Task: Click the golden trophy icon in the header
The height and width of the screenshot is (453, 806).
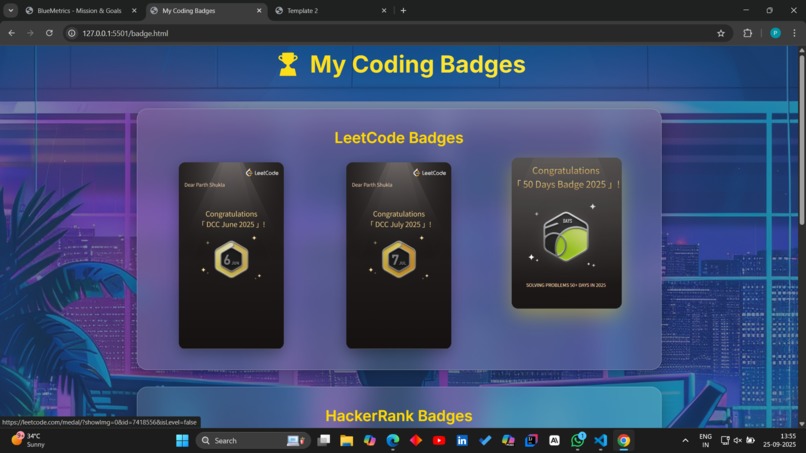Action: 288,65
